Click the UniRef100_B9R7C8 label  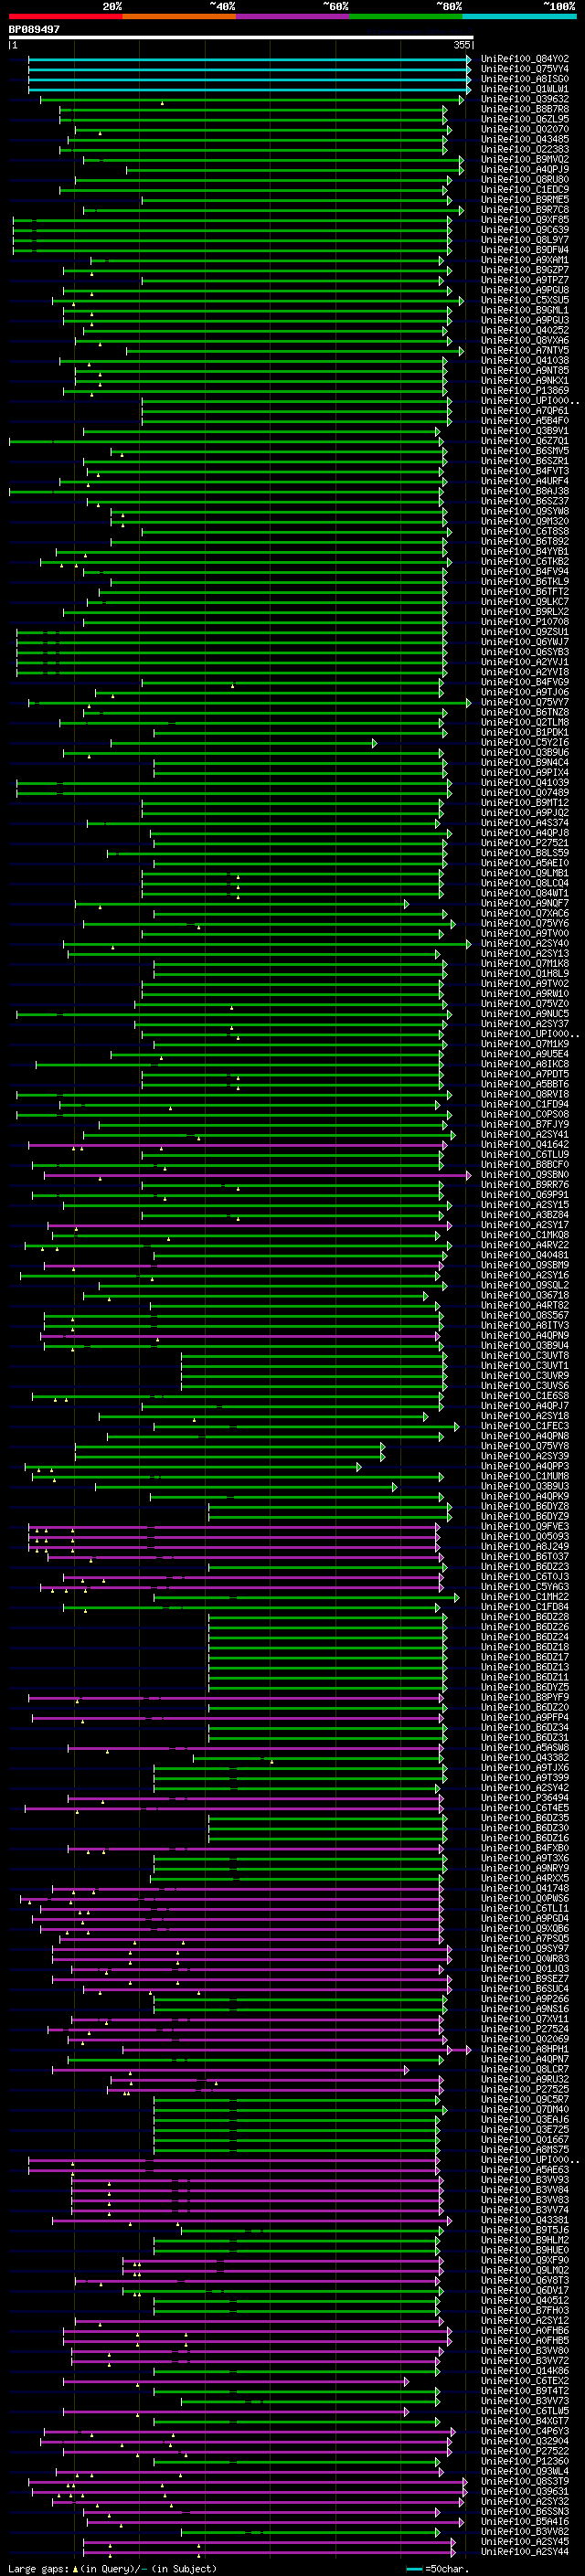525,209
